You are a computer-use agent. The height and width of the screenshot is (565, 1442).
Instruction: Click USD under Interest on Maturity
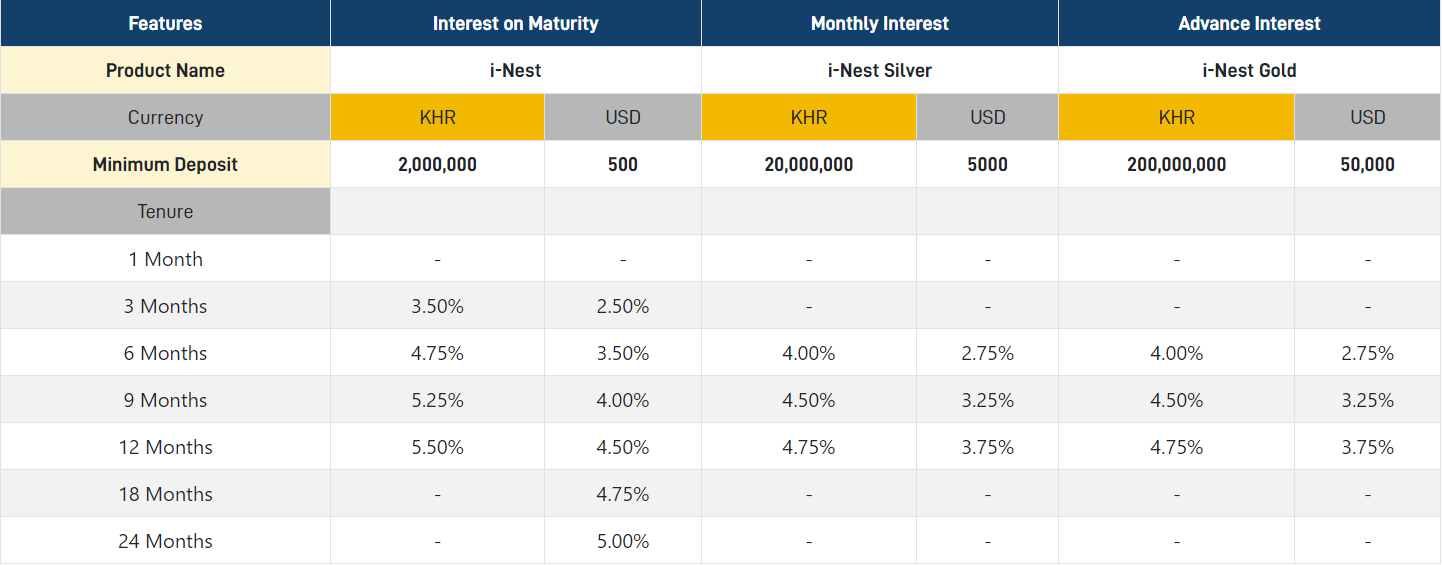coord(623,117)
